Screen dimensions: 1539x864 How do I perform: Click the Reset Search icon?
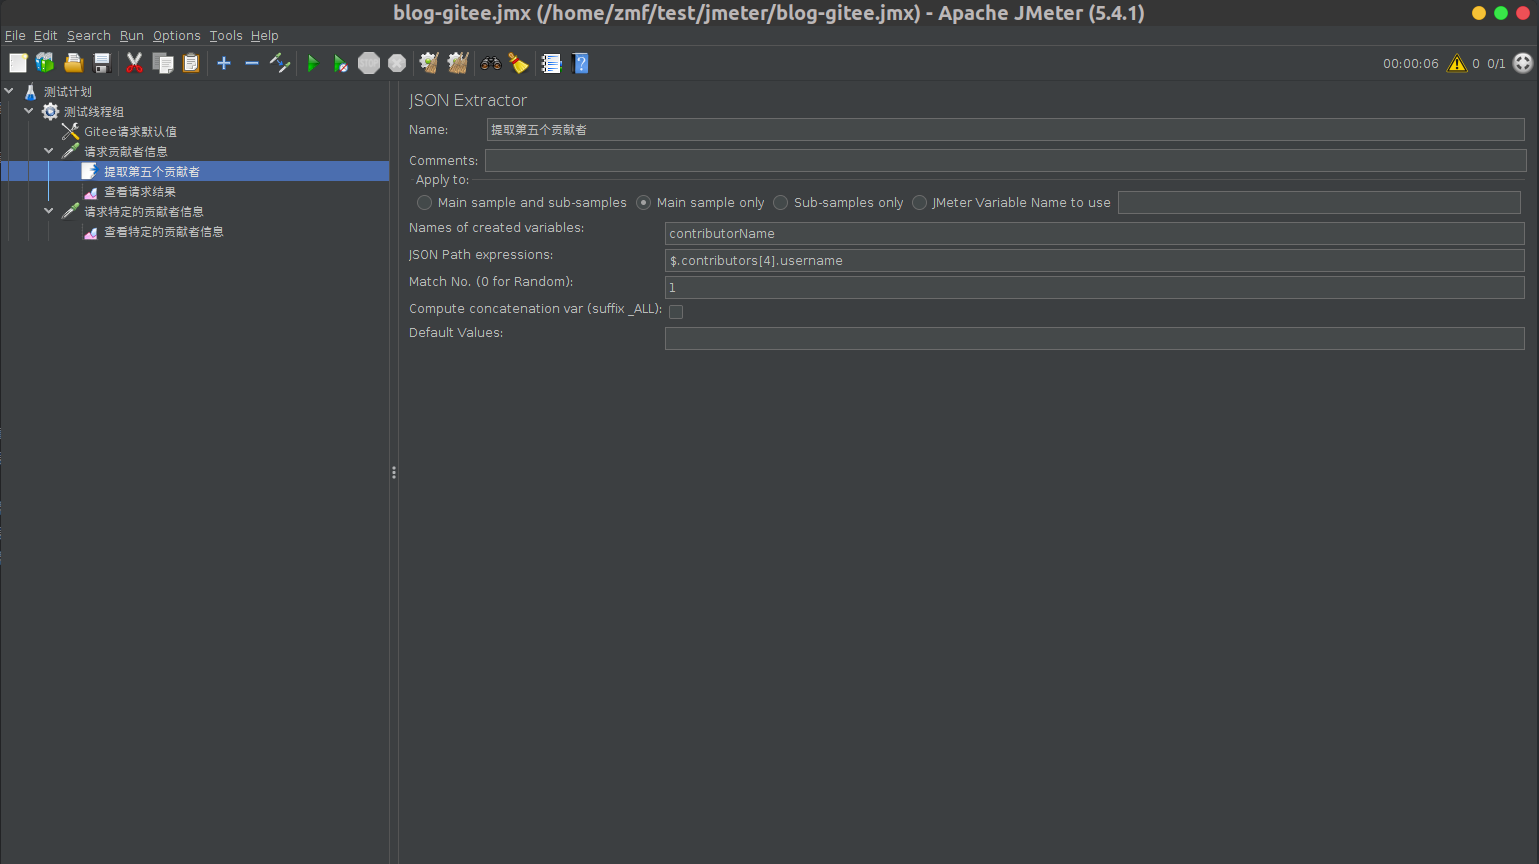click(518, 63)
